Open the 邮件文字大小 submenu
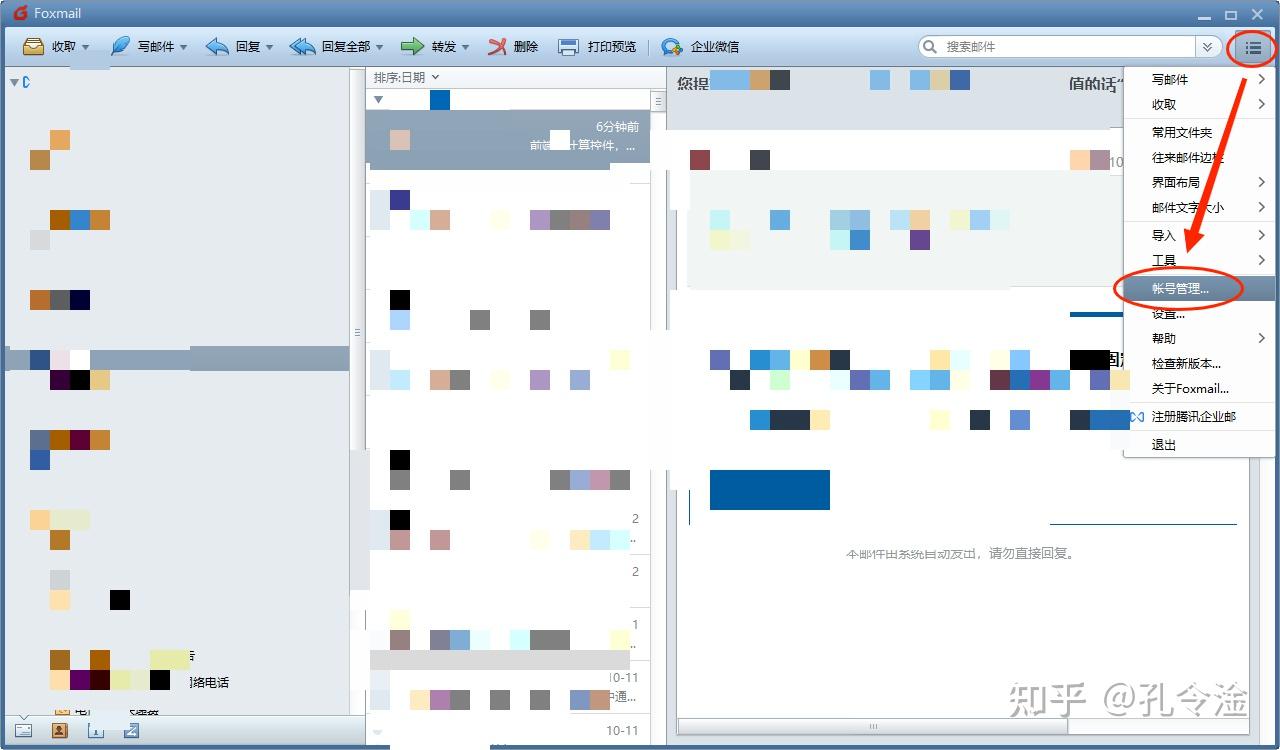This screenshot has width=1280, height=750. [x=1199, y=207]
